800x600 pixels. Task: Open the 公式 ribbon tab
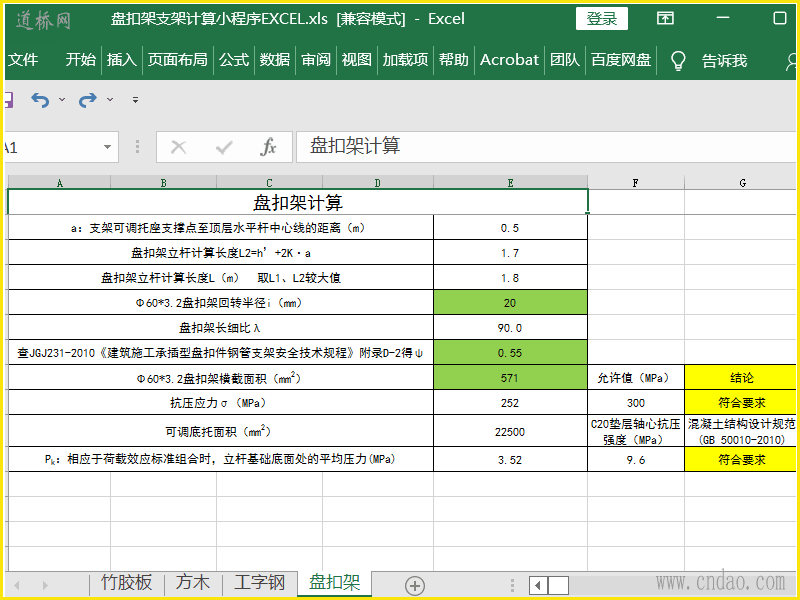[234, 60]
